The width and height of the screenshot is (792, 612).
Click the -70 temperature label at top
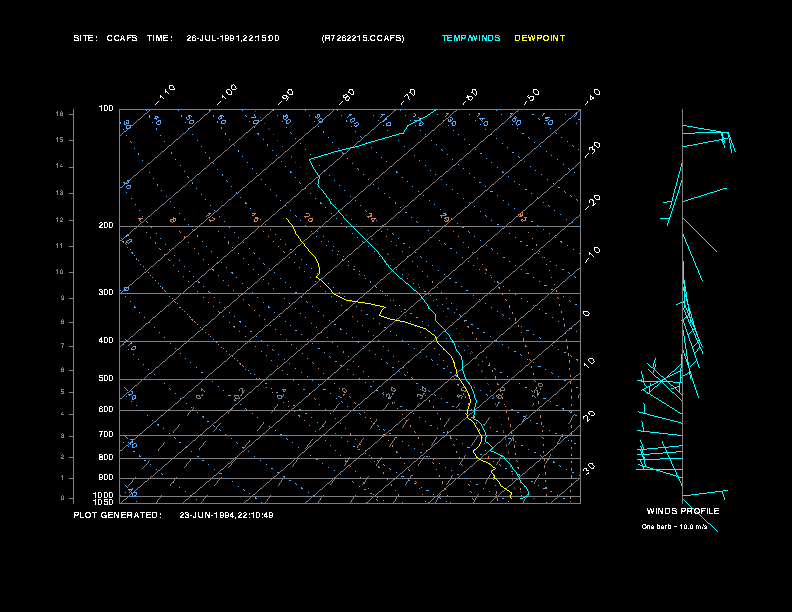(408, 96)
